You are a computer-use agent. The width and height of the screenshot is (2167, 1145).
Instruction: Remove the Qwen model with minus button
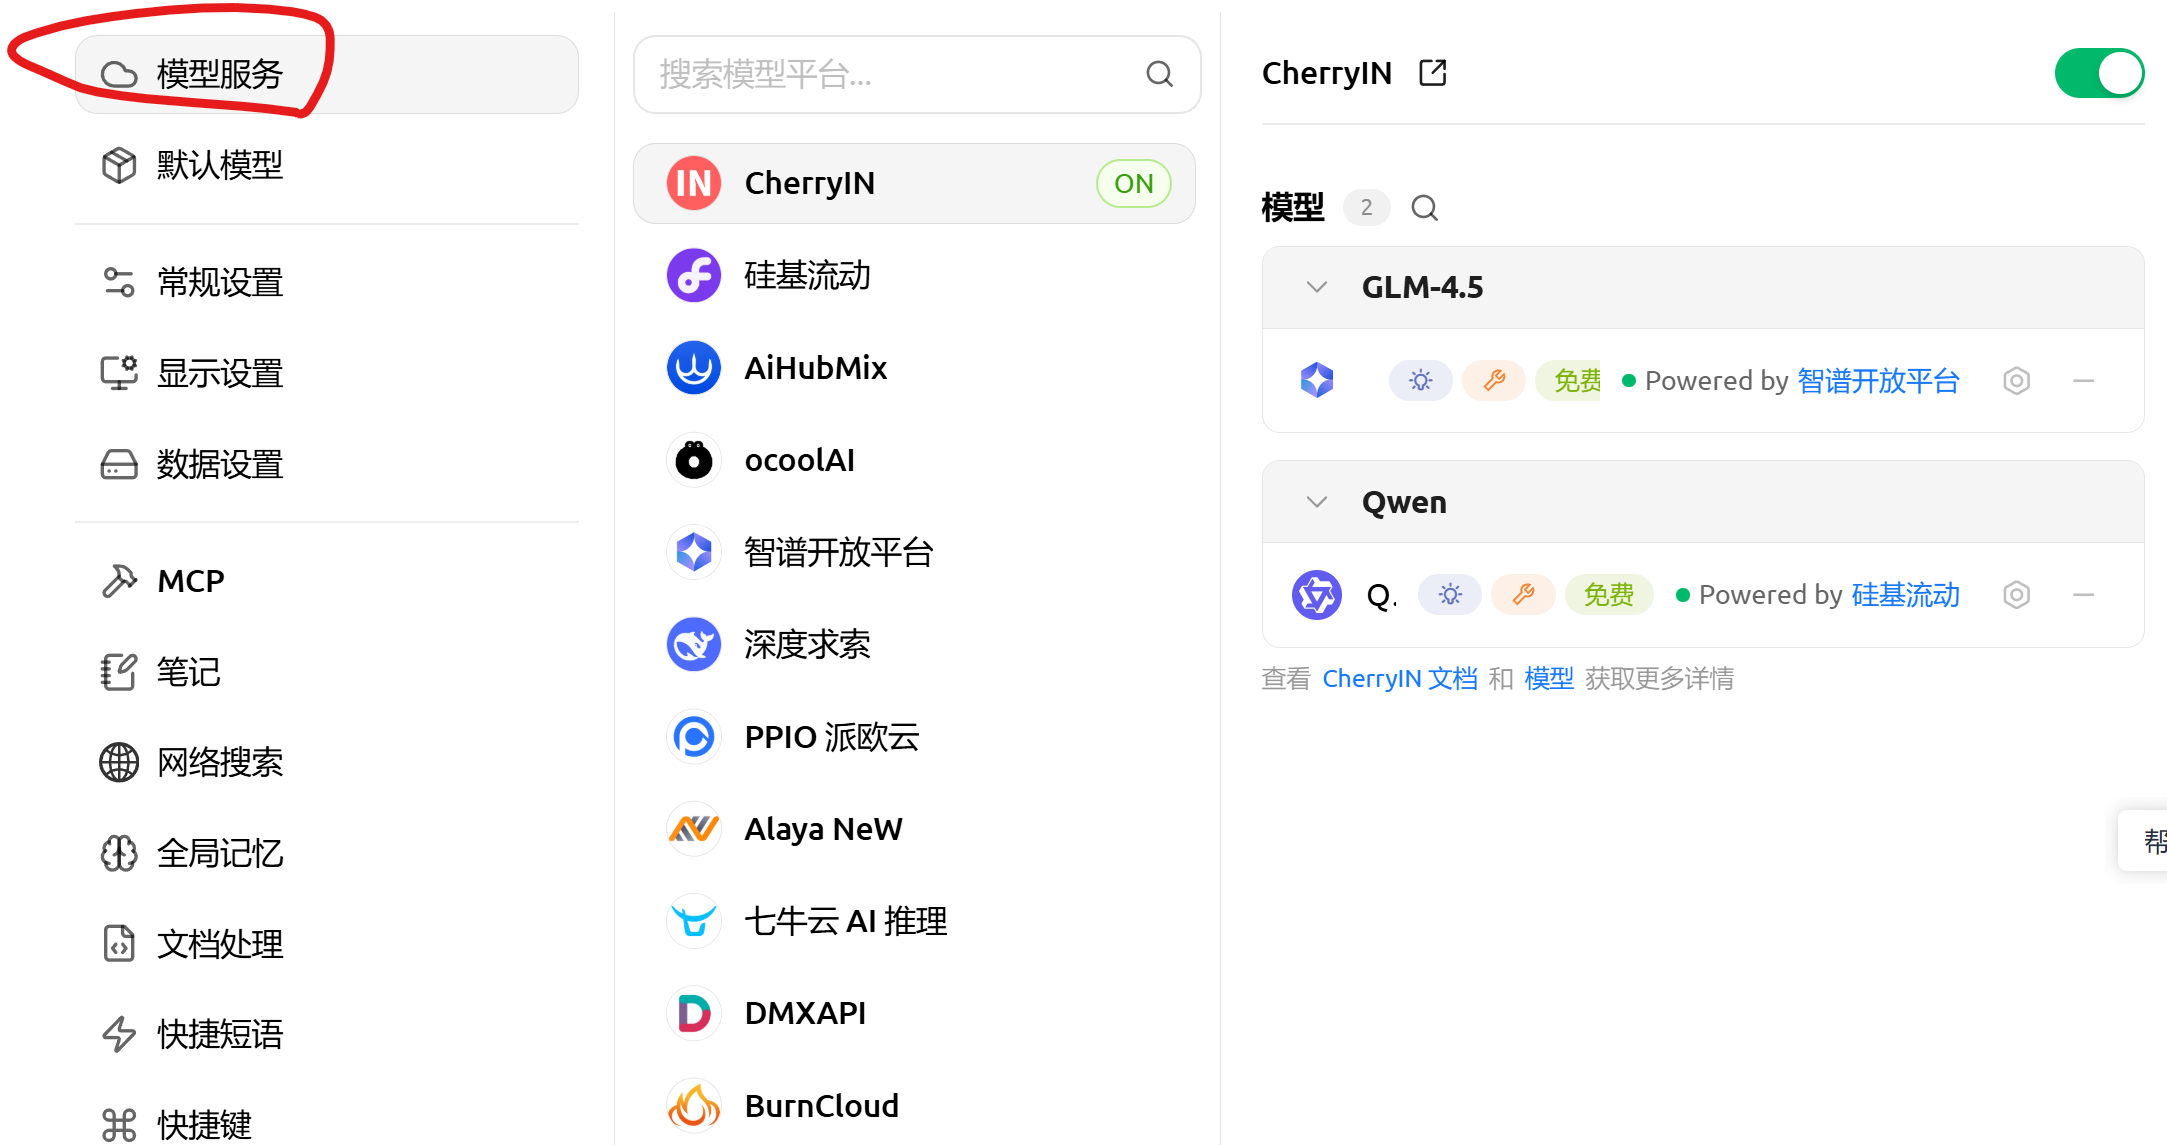(2084, 595)
